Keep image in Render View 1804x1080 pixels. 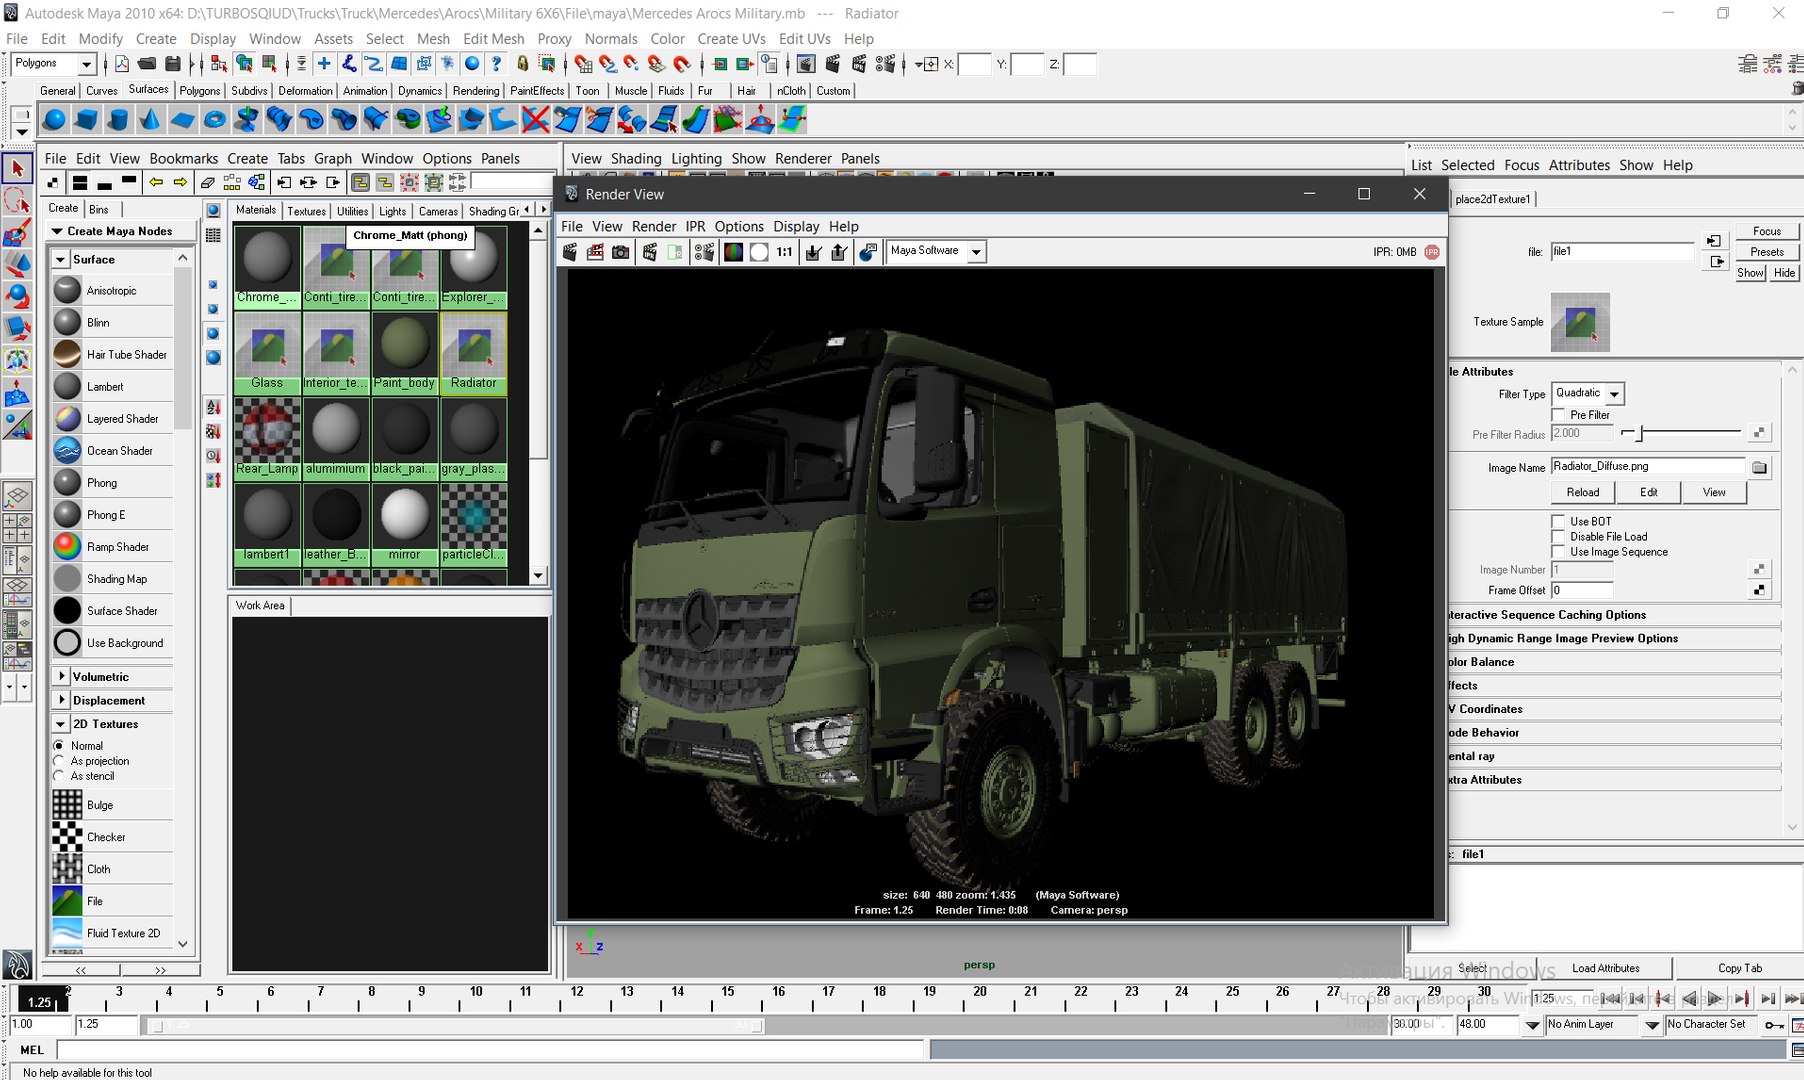813,252
